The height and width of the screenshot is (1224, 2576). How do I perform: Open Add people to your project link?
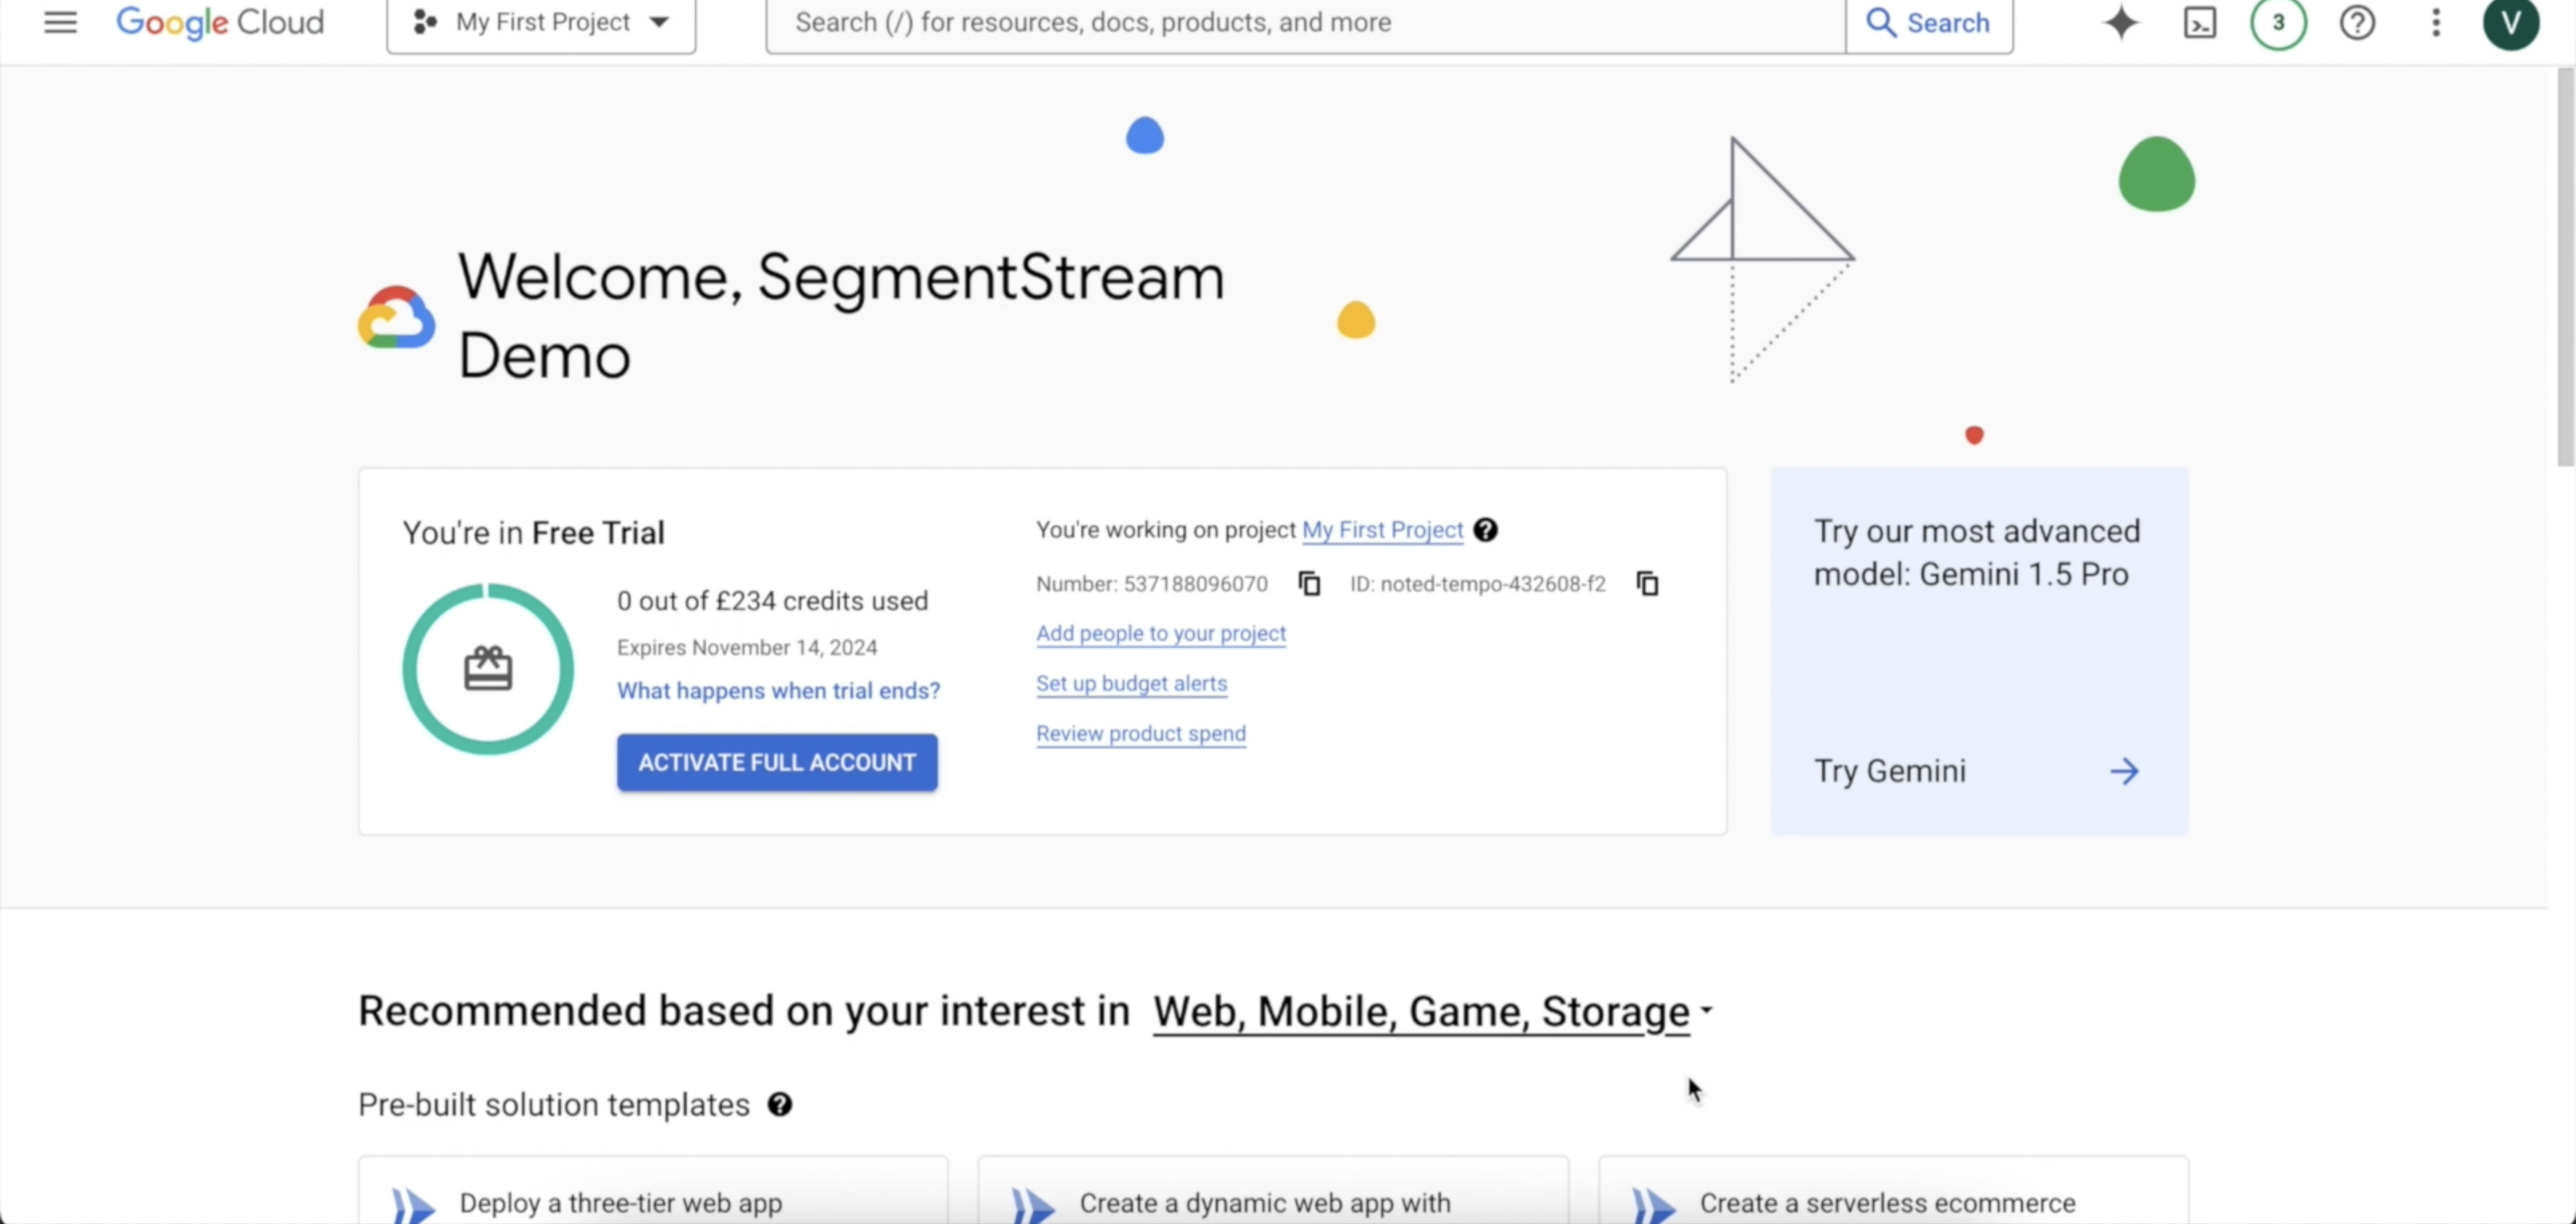click(1160, 633)
